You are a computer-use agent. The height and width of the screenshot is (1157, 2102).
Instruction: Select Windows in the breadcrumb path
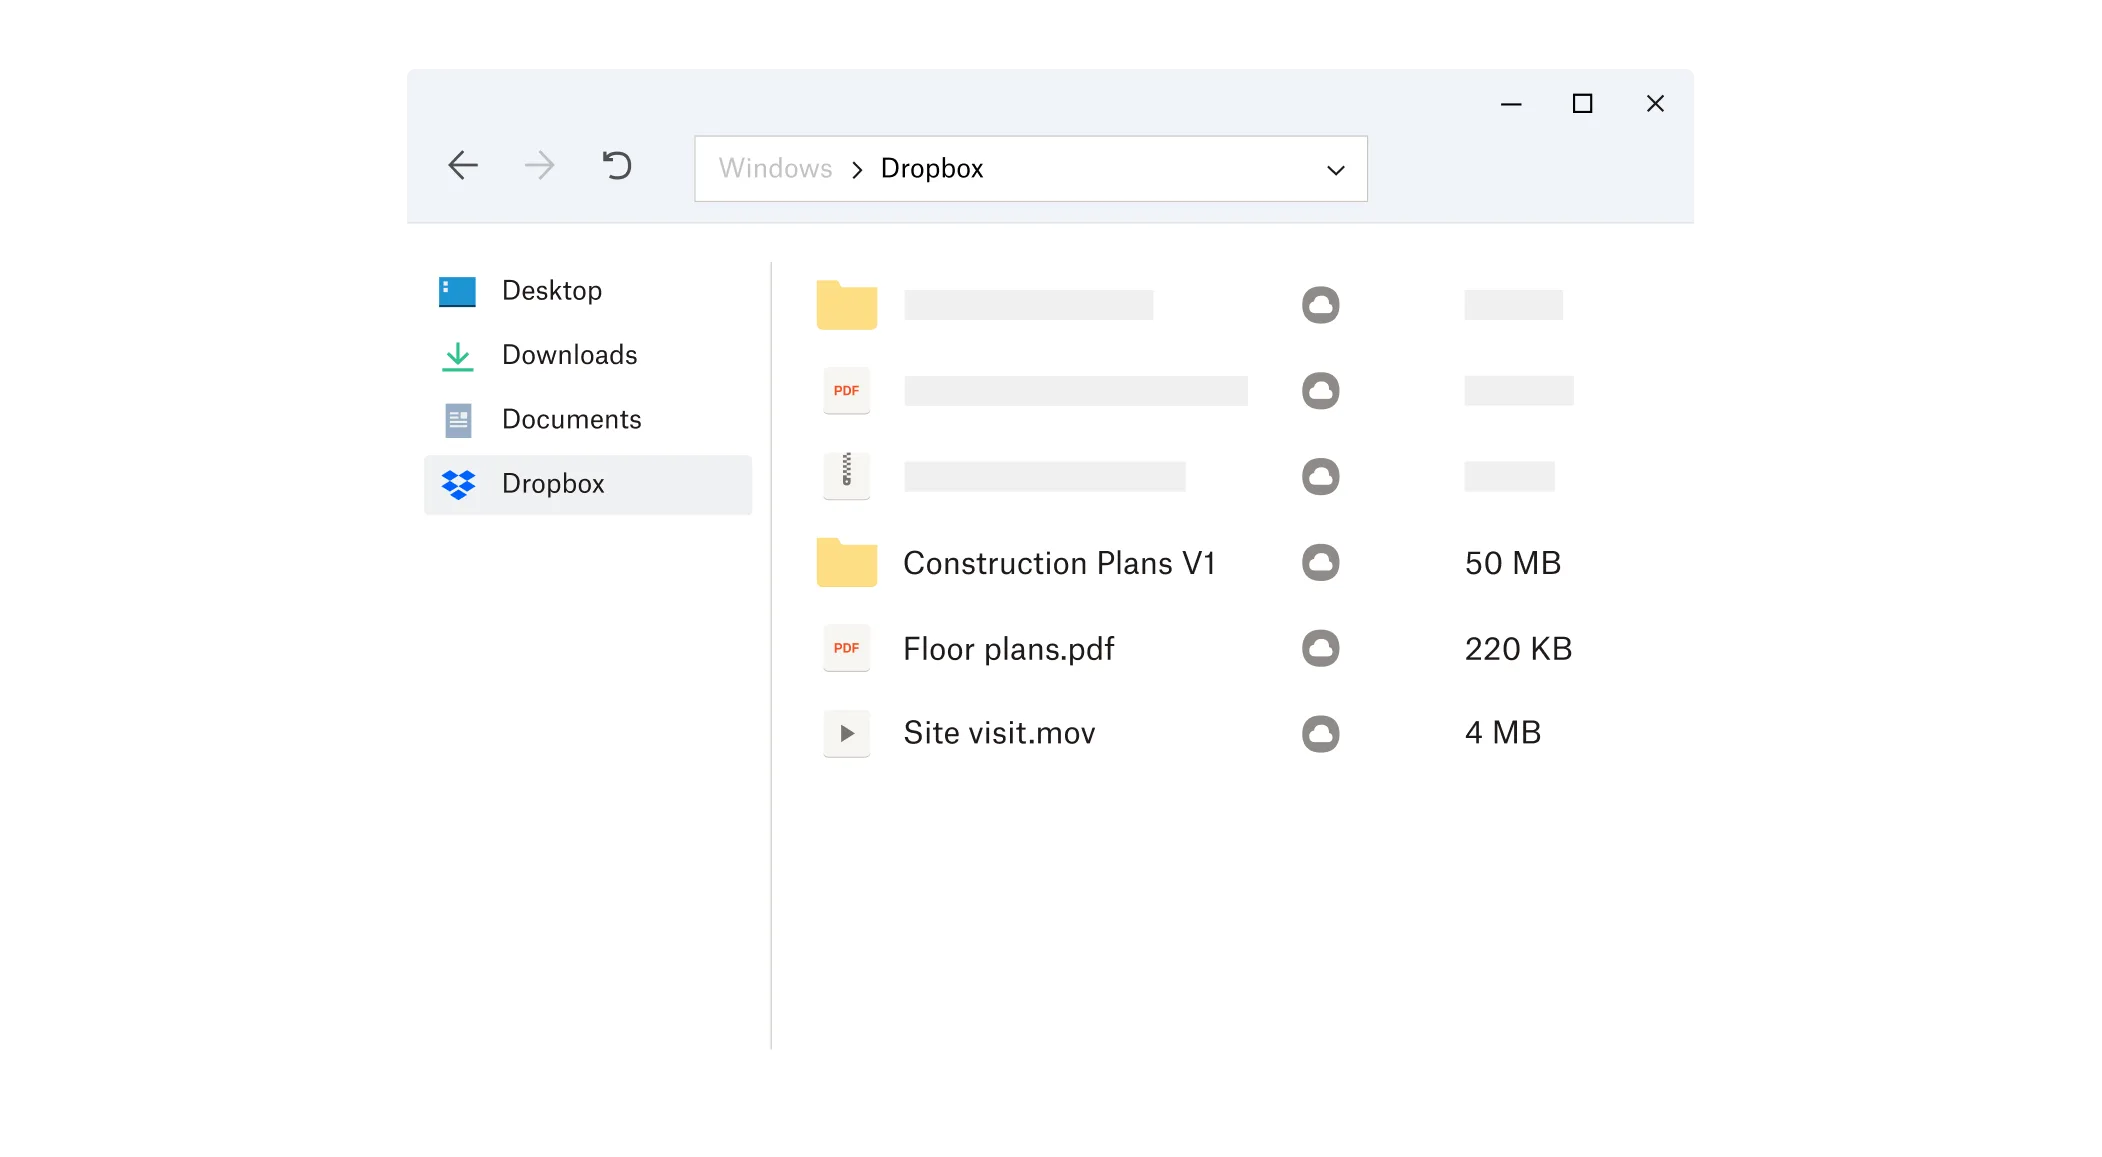point(775,168)
